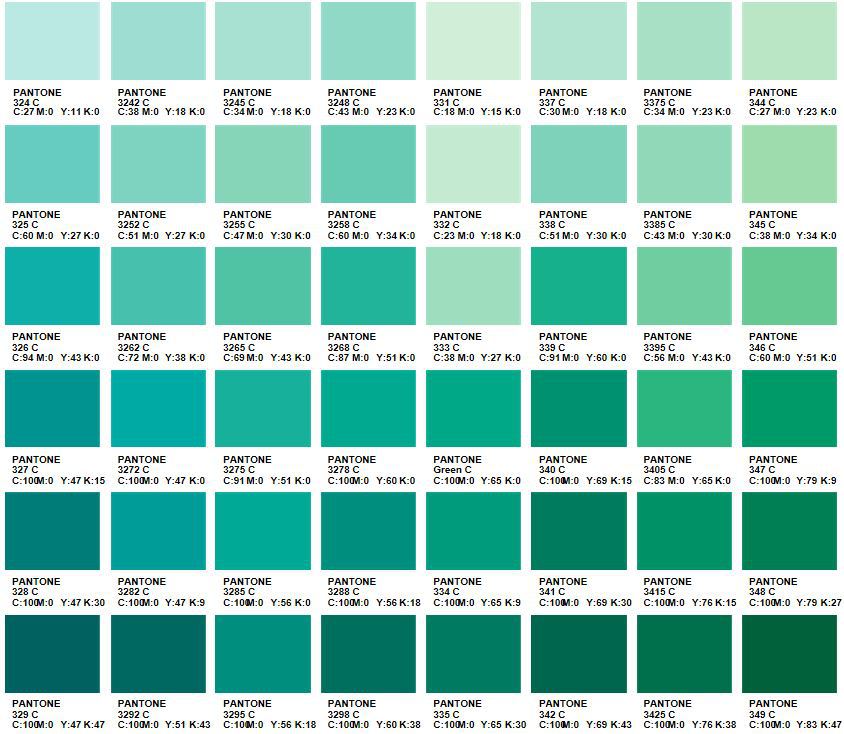The height and width of the screenshot is (734, 844).
Task: Click the text 'C:100 M:0 Y:76 K:38'
Action: pyautogui.click(x=690, y=725)
